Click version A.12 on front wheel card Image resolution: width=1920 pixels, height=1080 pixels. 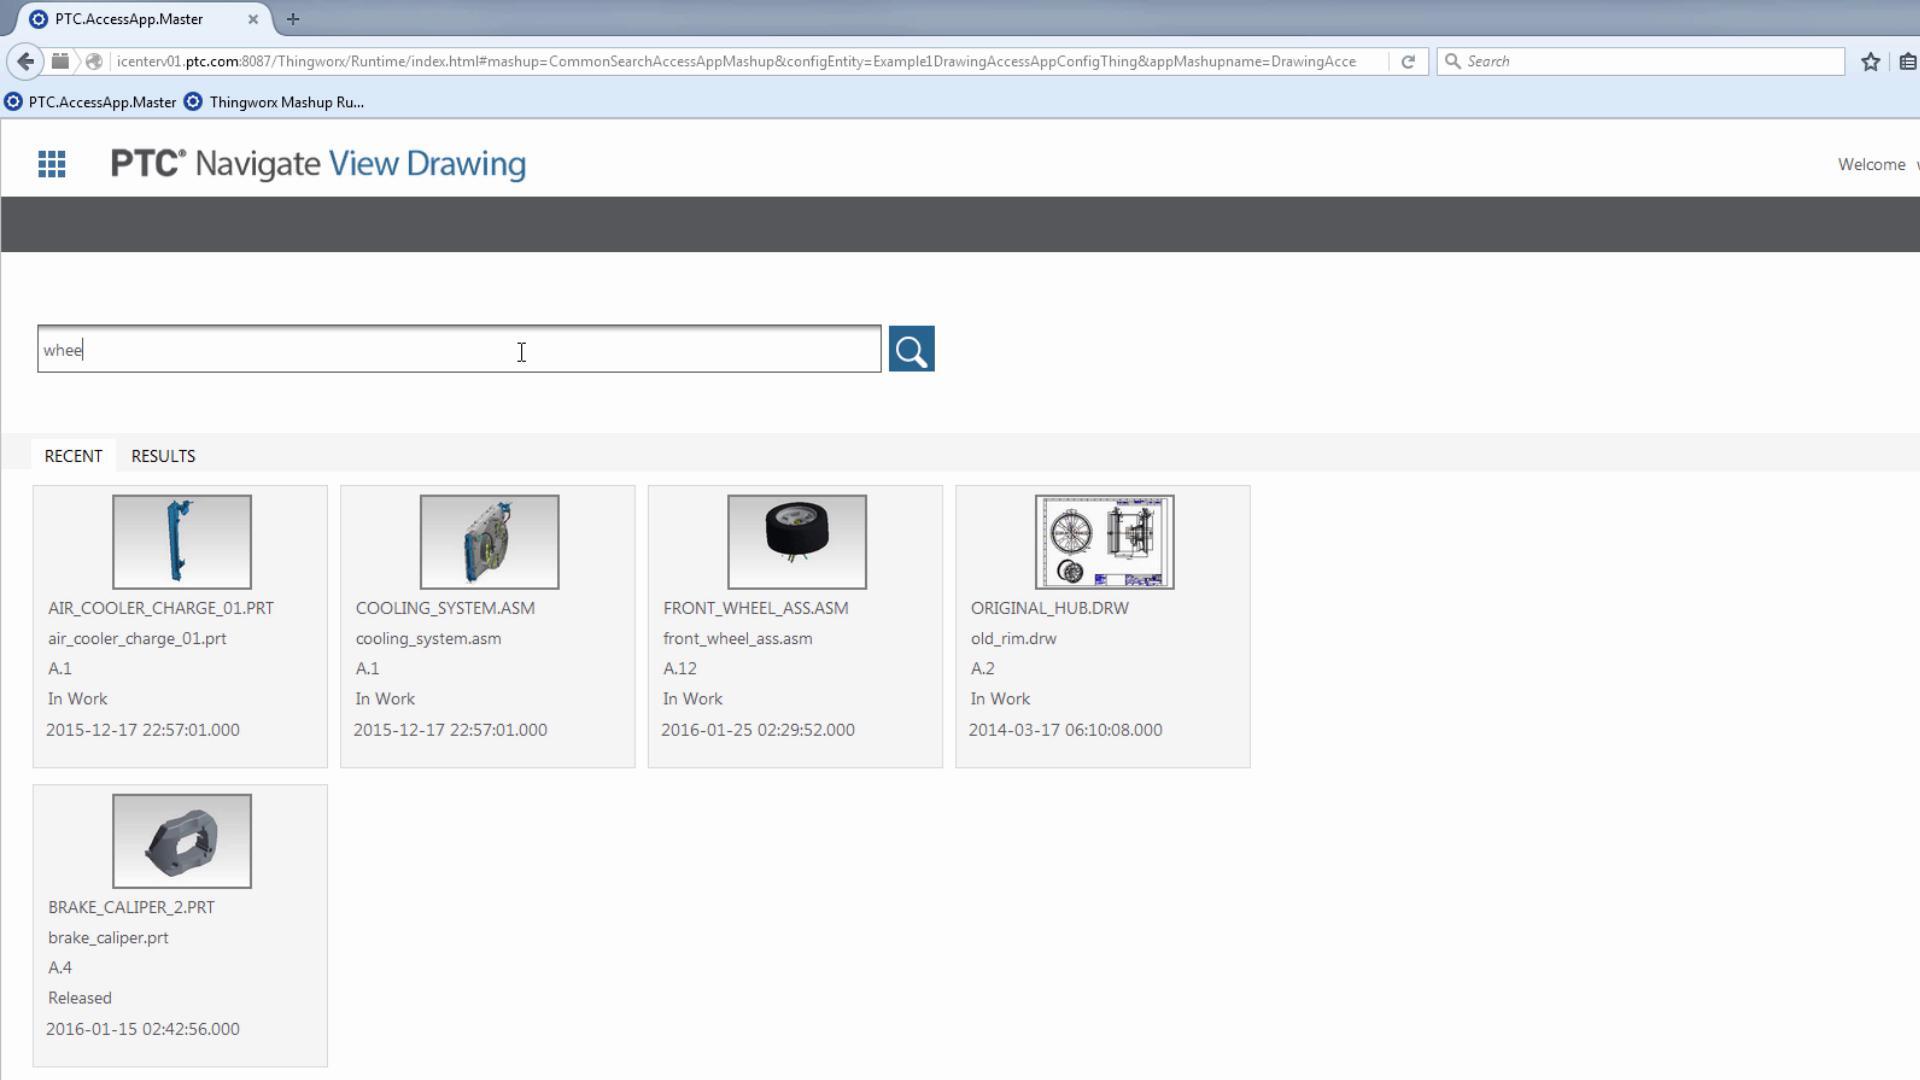pyautogui.click(x=680, y=668)
